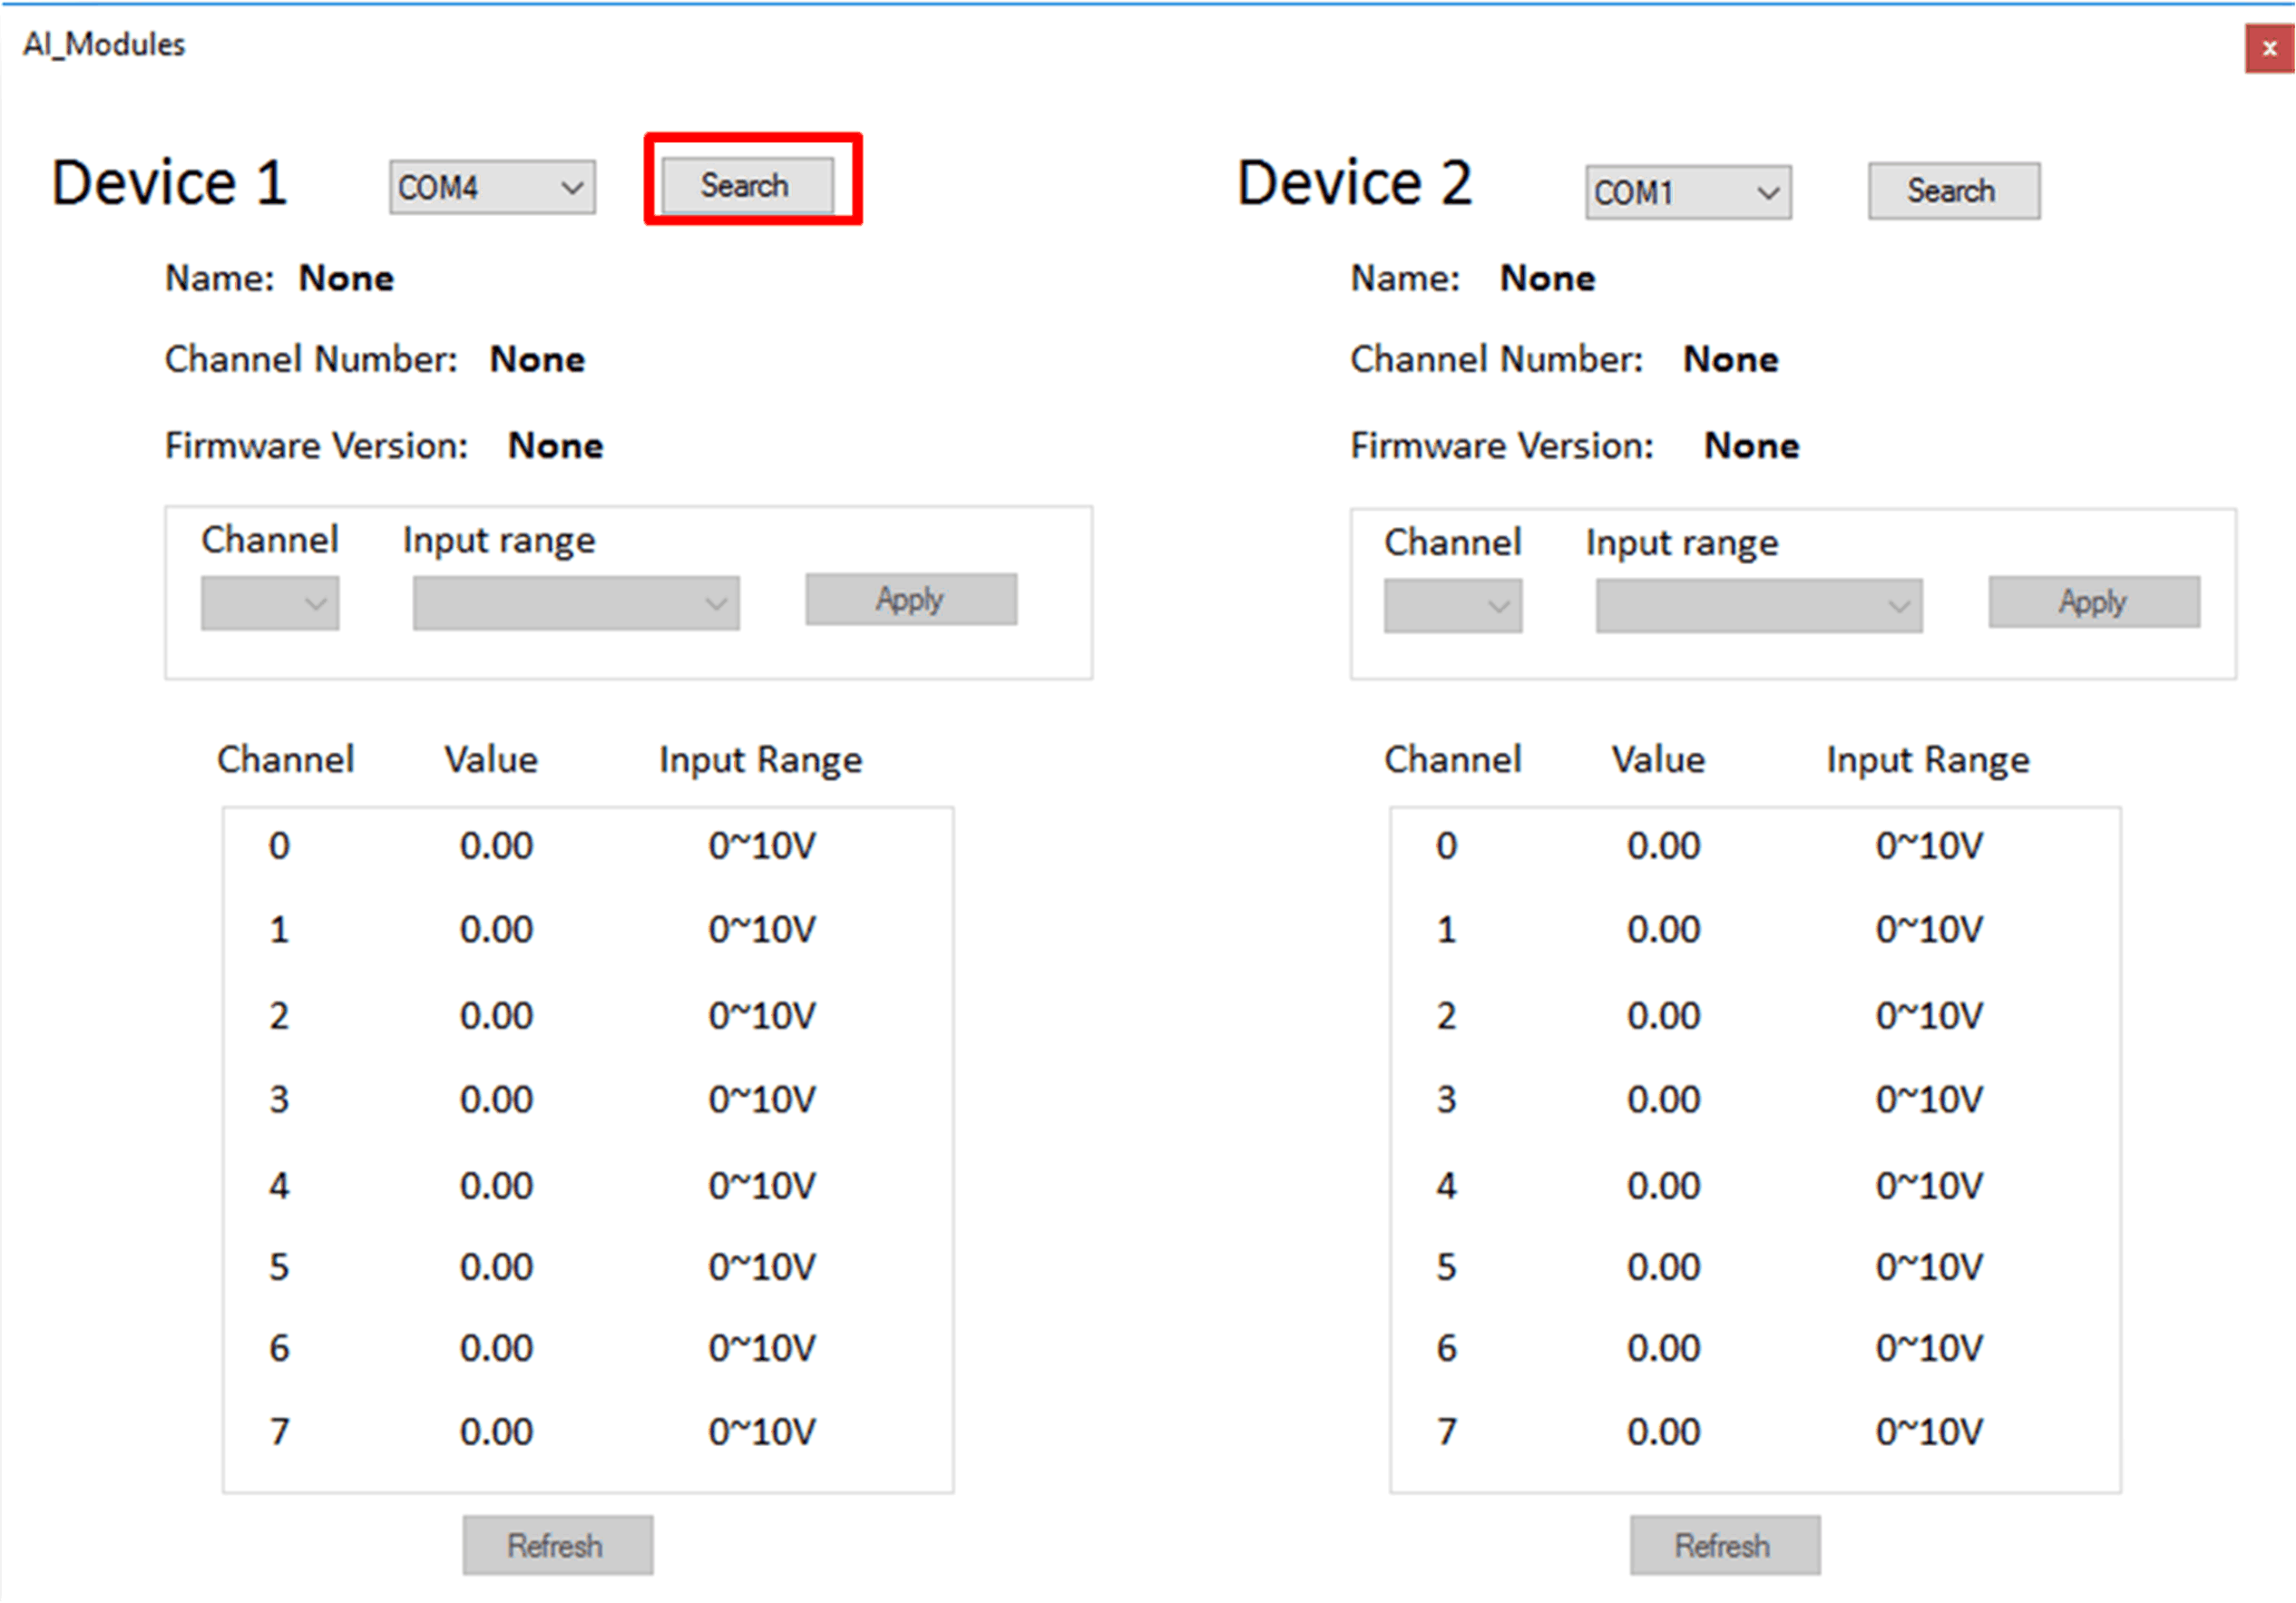The width and height of the screenshot is (2296, 1603).
Task: Click Device 1 Firmware Version value
Action: 555,446
